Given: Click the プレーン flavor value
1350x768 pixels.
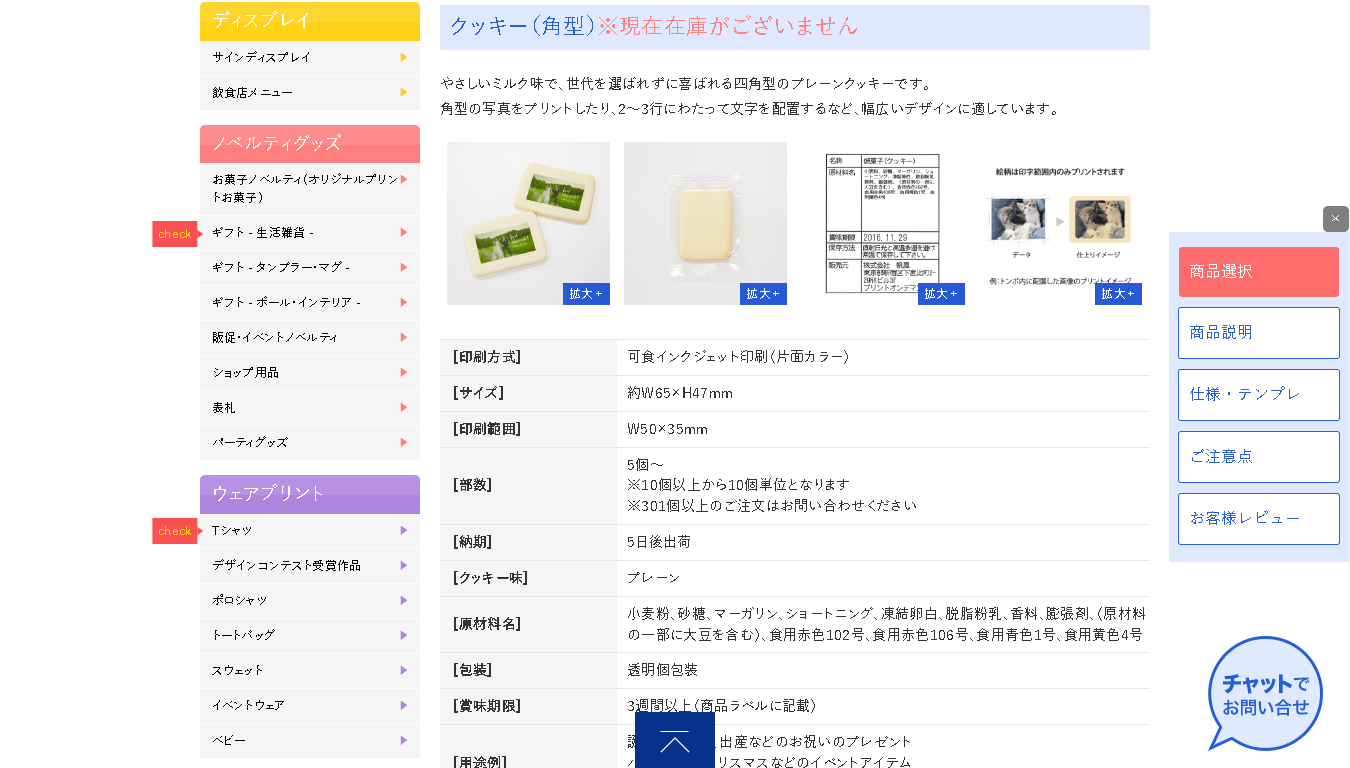Looking at the screenshot, I should click(x=654, y=578).
